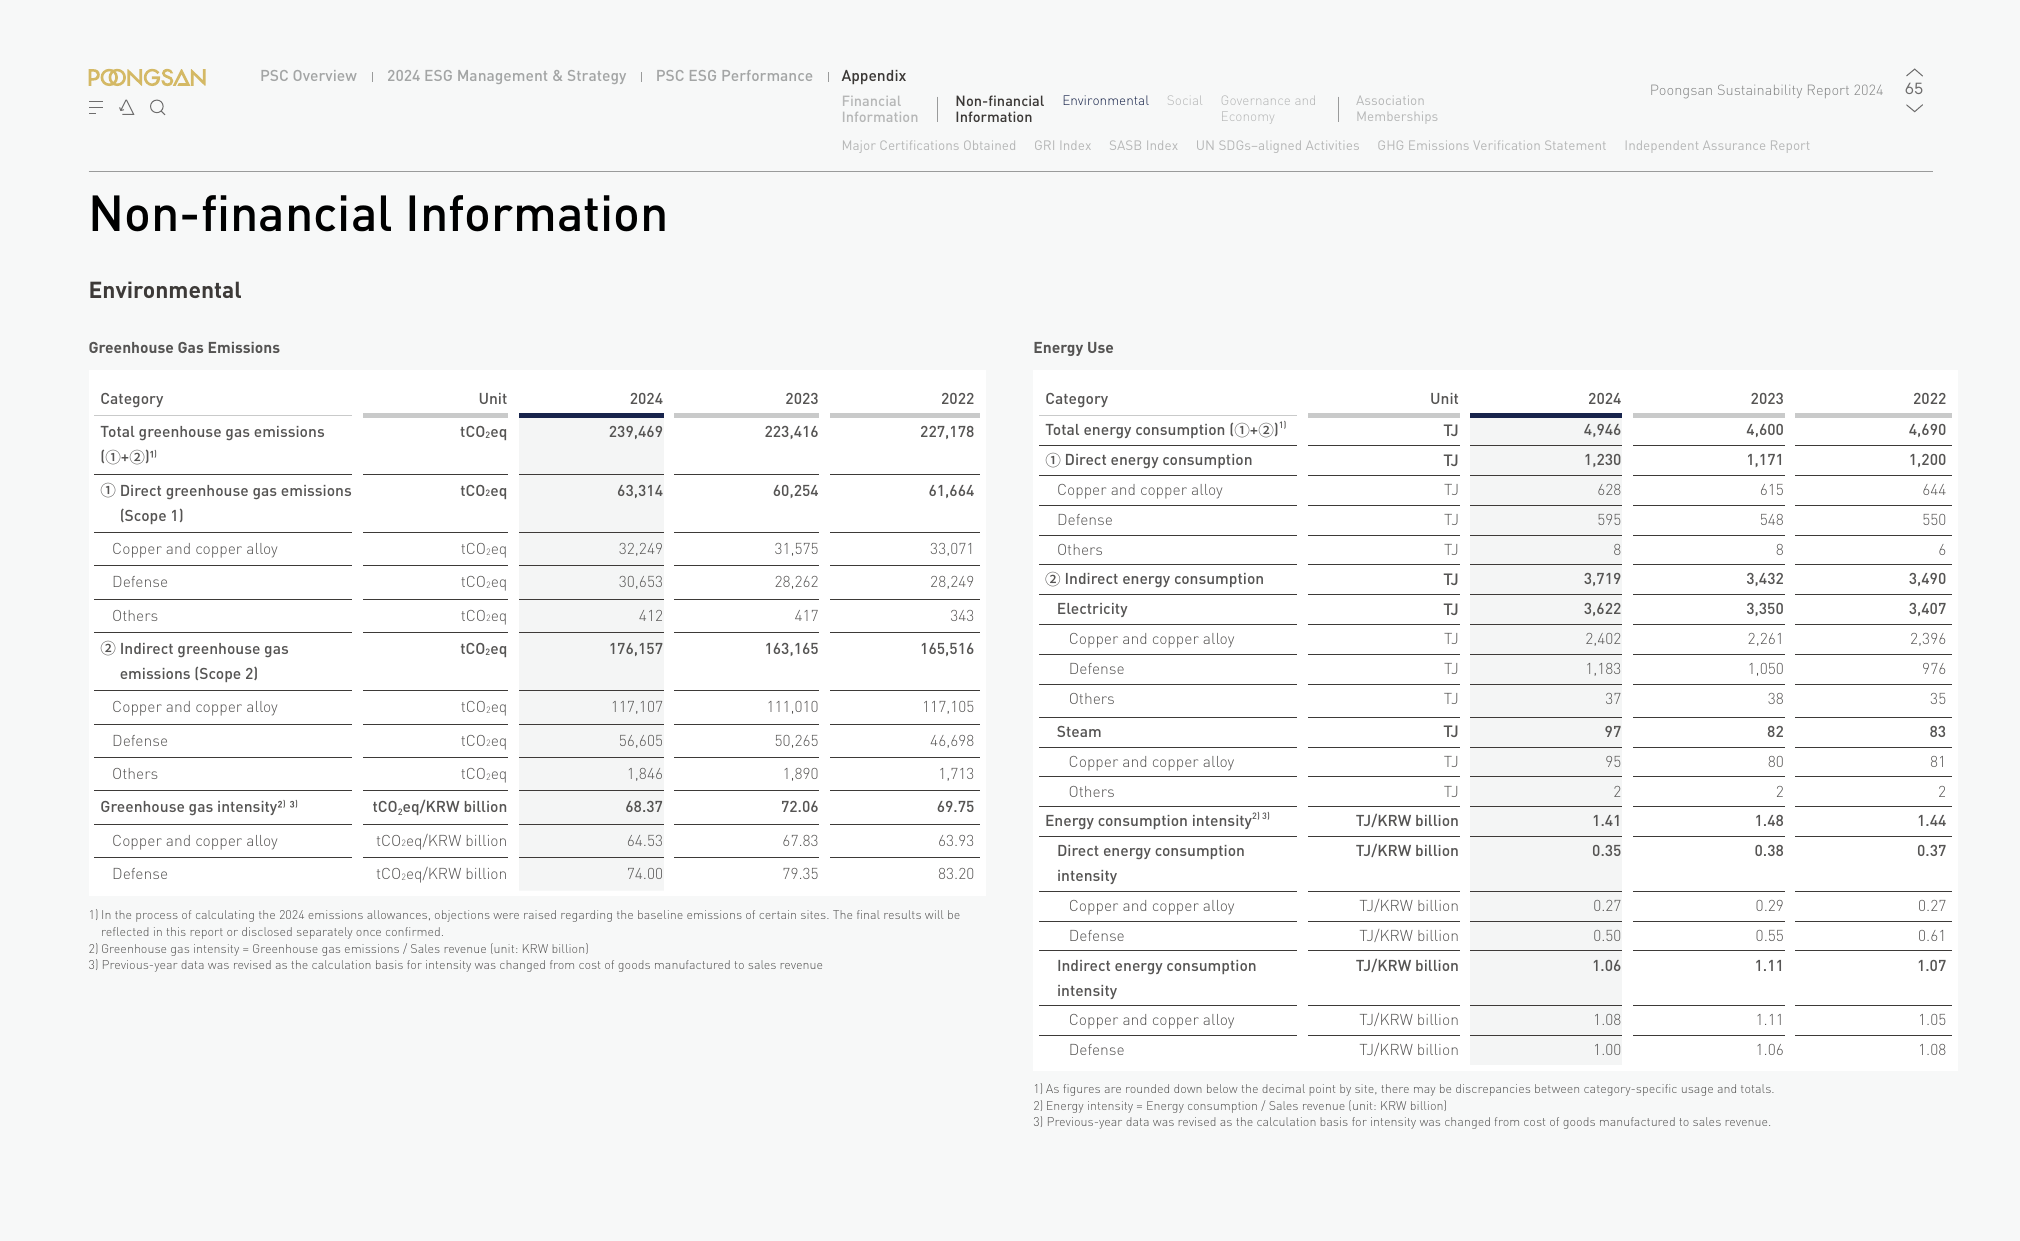Click Direct energy consumption intensity label
This screenshot has height=1241, width=2020.
[1151, 863]
